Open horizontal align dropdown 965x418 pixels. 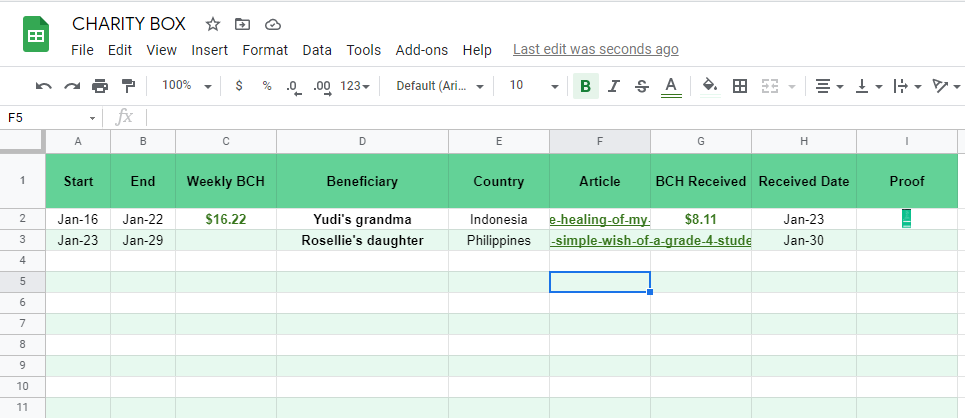[829, 86]
